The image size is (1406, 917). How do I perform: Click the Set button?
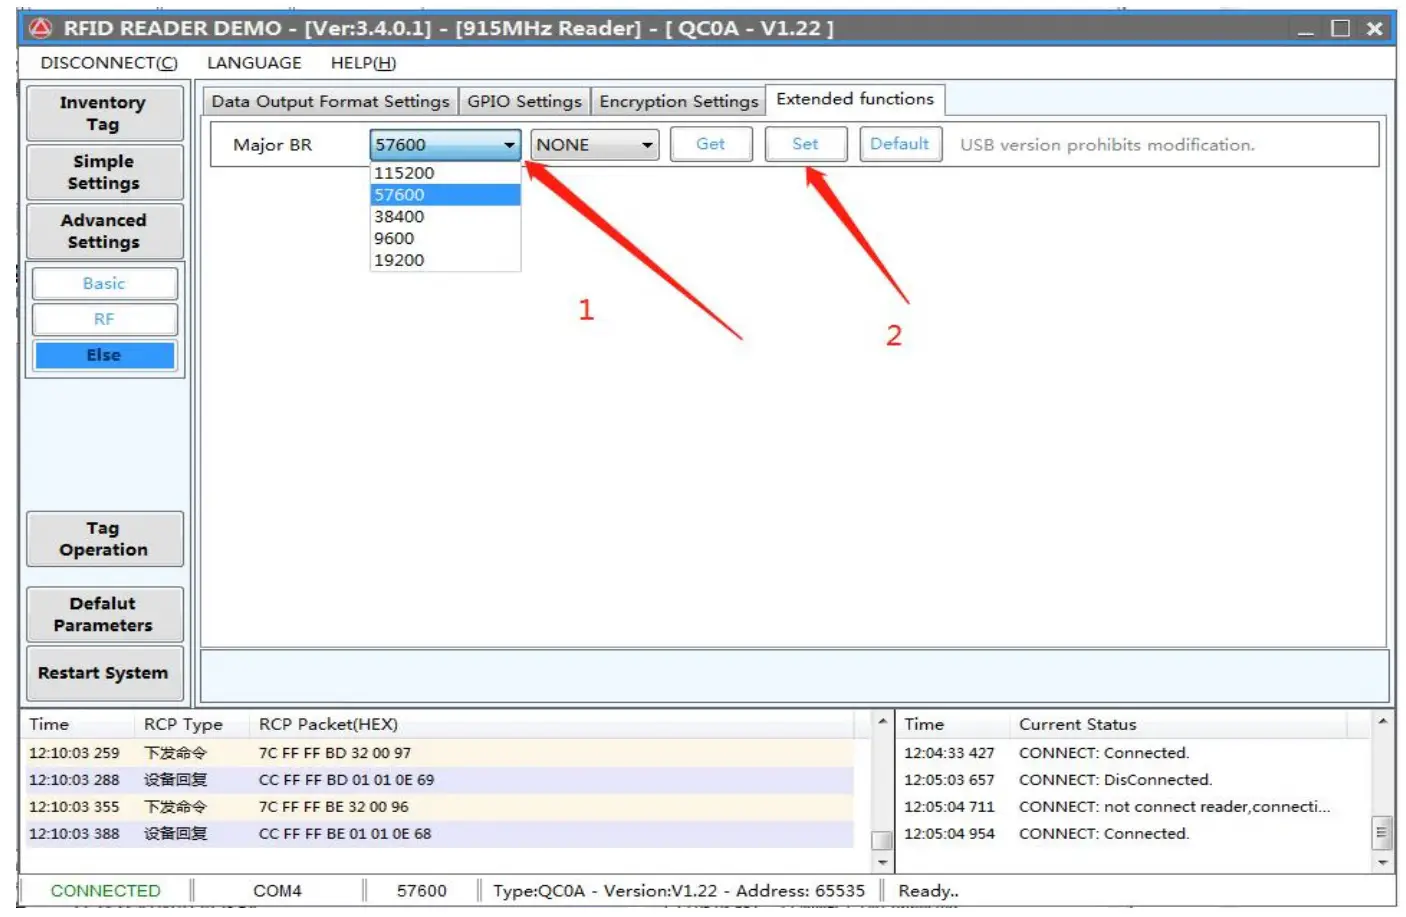[x=805, y=144]
